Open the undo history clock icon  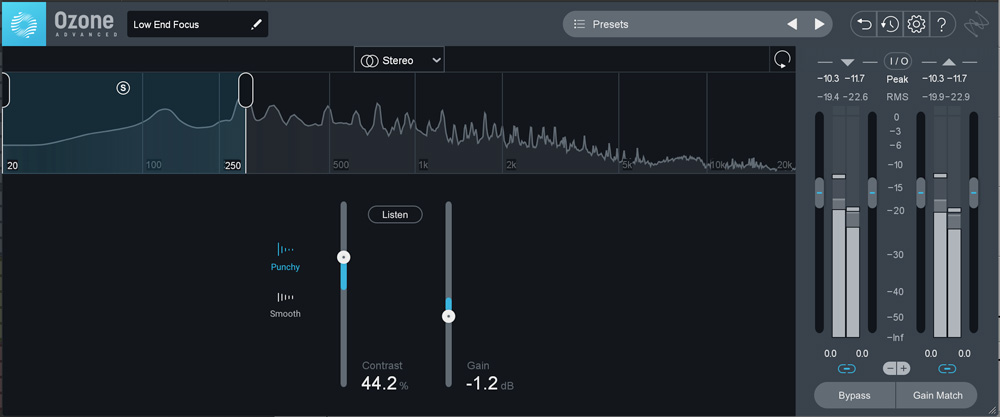[x=890, y=24]
